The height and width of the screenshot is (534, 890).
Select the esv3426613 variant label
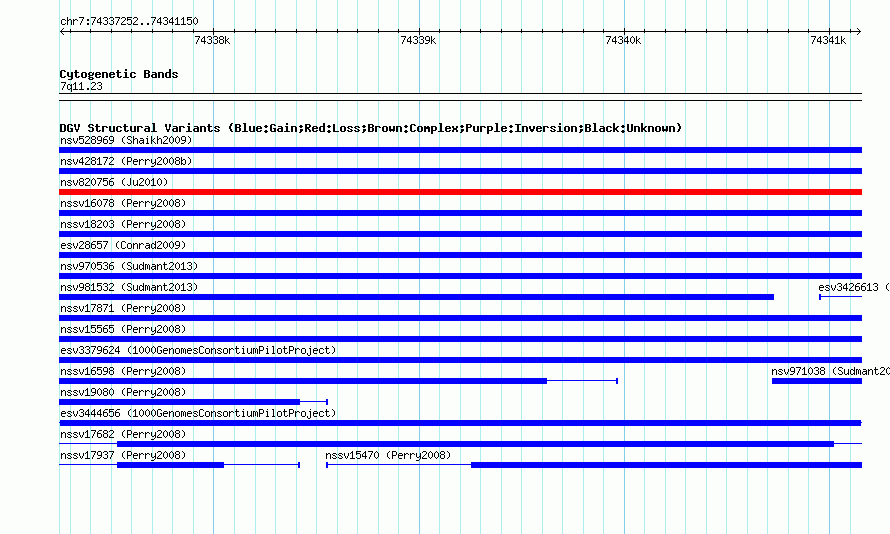(854, 287)
